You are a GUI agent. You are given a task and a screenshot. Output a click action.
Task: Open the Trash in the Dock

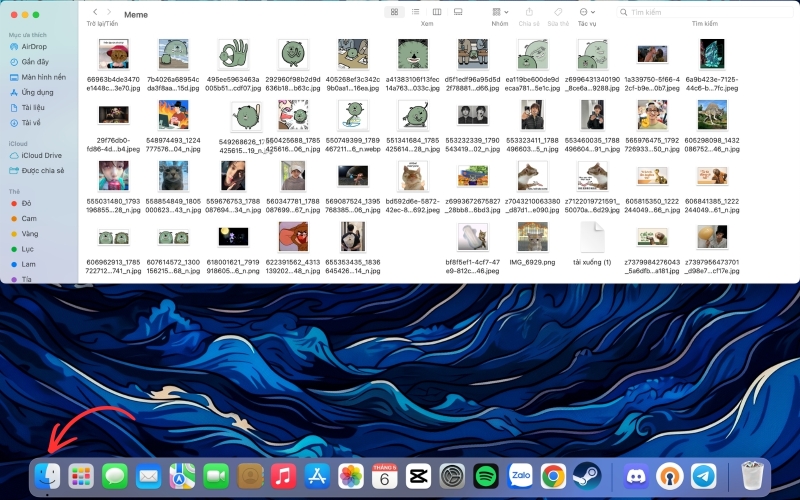(x=752, y=476)
